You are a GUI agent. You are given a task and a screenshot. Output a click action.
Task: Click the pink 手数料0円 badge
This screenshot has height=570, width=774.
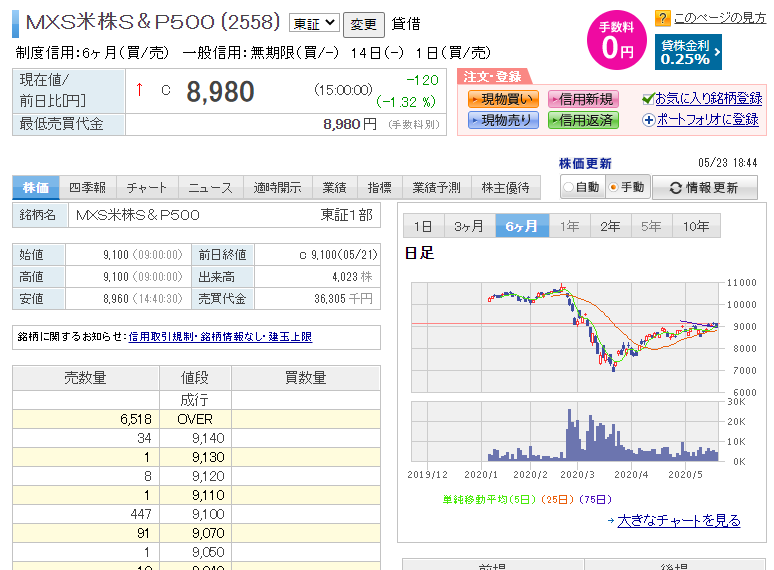617,40
